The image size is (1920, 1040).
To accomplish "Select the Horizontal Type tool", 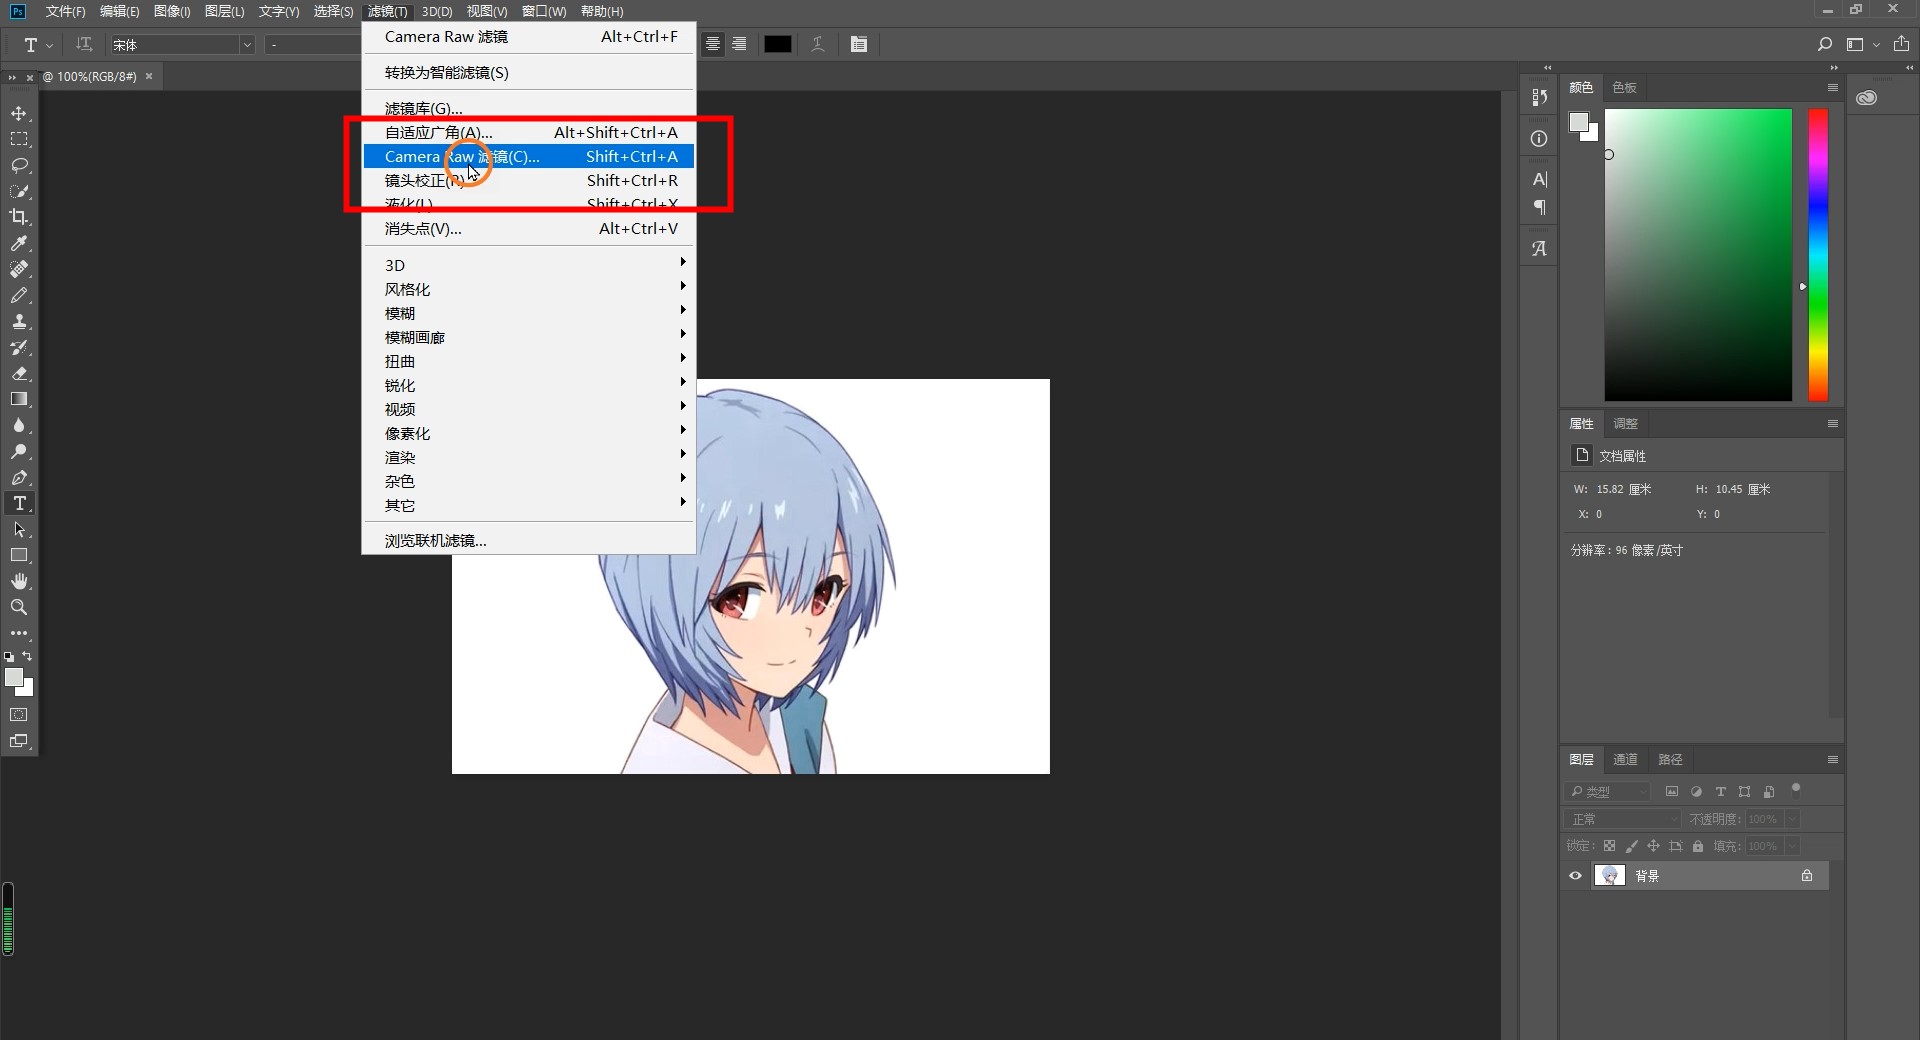I will click(19, 503).
